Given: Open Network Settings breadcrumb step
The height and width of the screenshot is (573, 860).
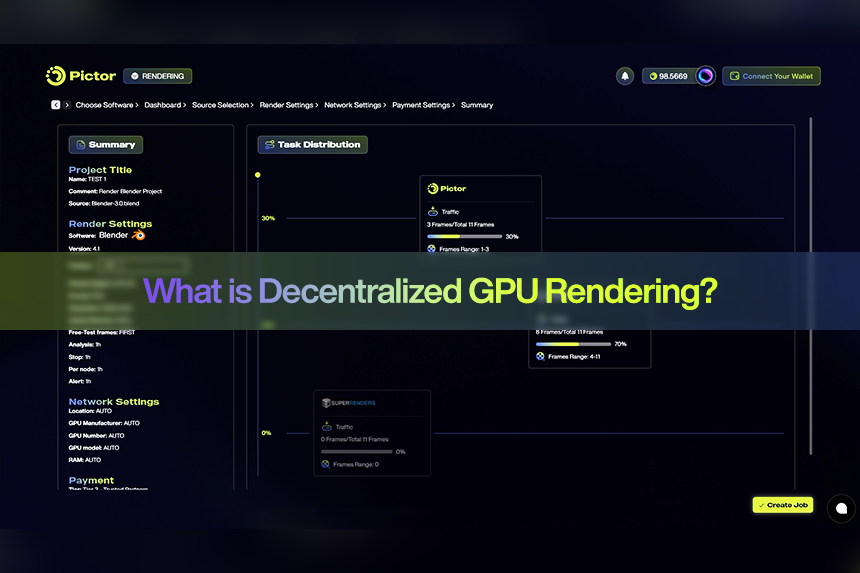Looking at the screenshot, I should click(355, 105).
